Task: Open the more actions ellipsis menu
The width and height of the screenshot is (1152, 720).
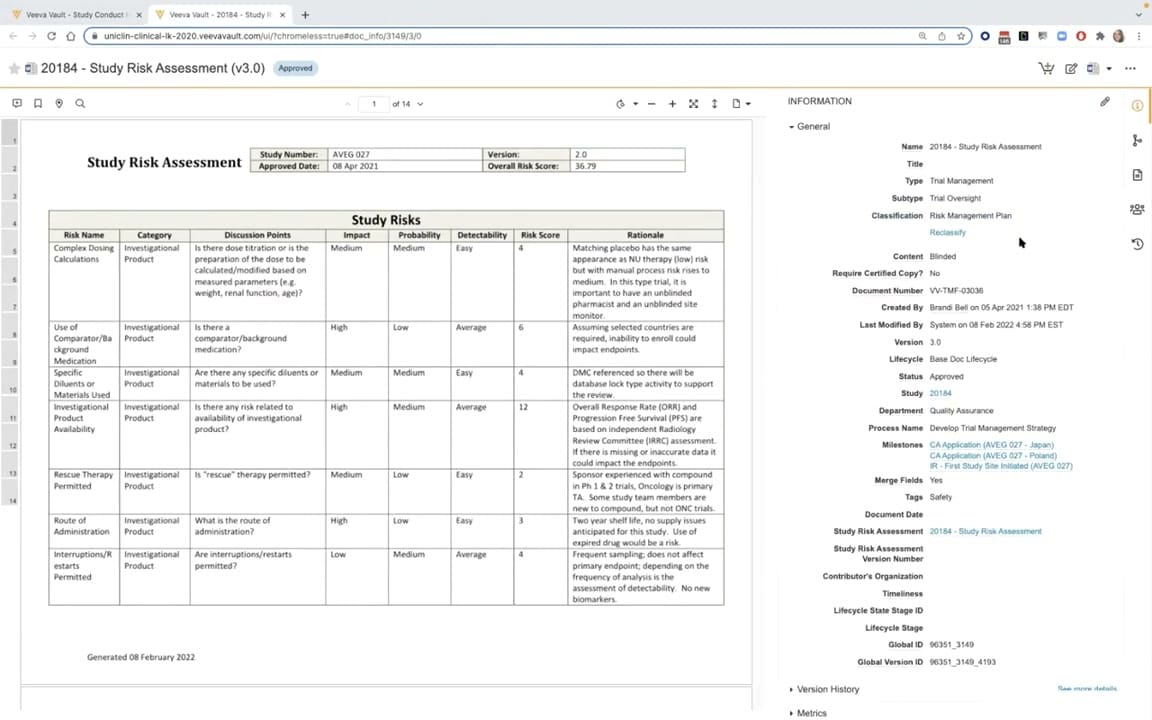Action: (1130, 68)
